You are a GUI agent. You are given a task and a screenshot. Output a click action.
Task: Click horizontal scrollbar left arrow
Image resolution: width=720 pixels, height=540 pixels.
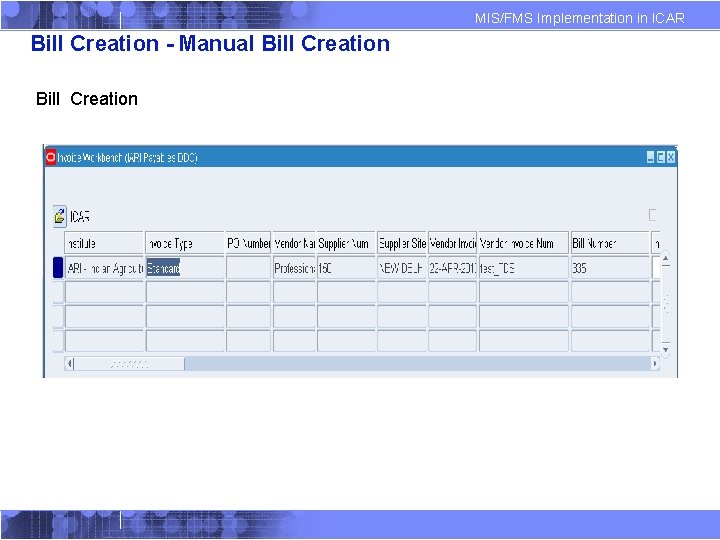[x=69, y=364]
